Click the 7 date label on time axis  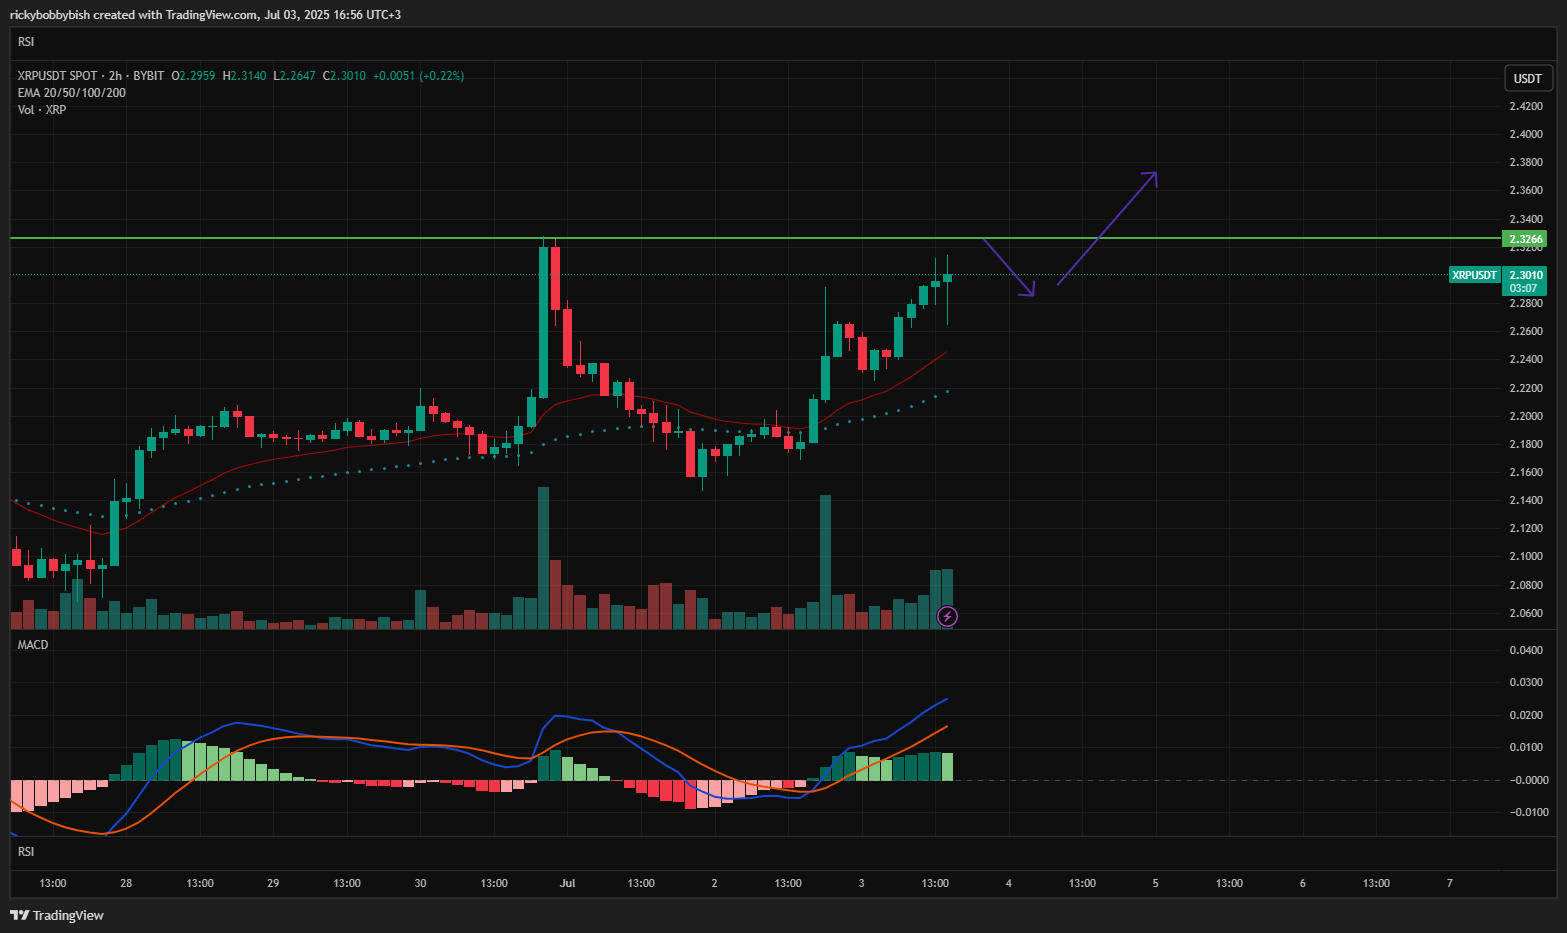[x=1449, y=883]
